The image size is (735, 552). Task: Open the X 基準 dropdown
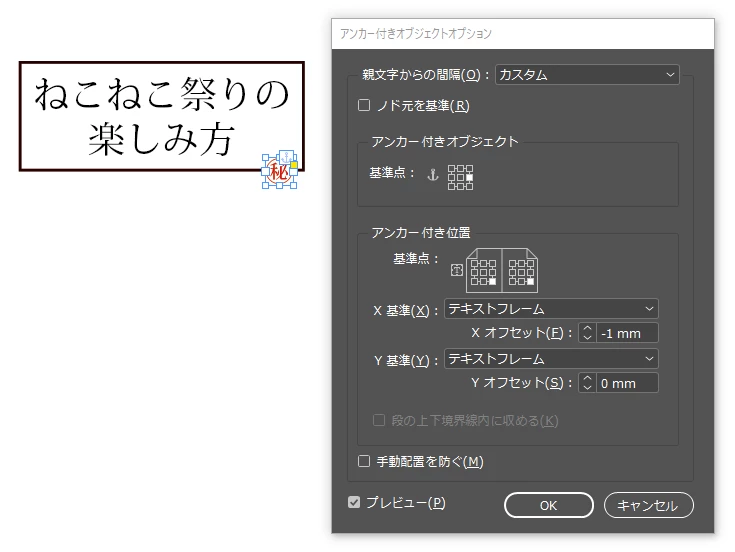(x=551, y=309)
